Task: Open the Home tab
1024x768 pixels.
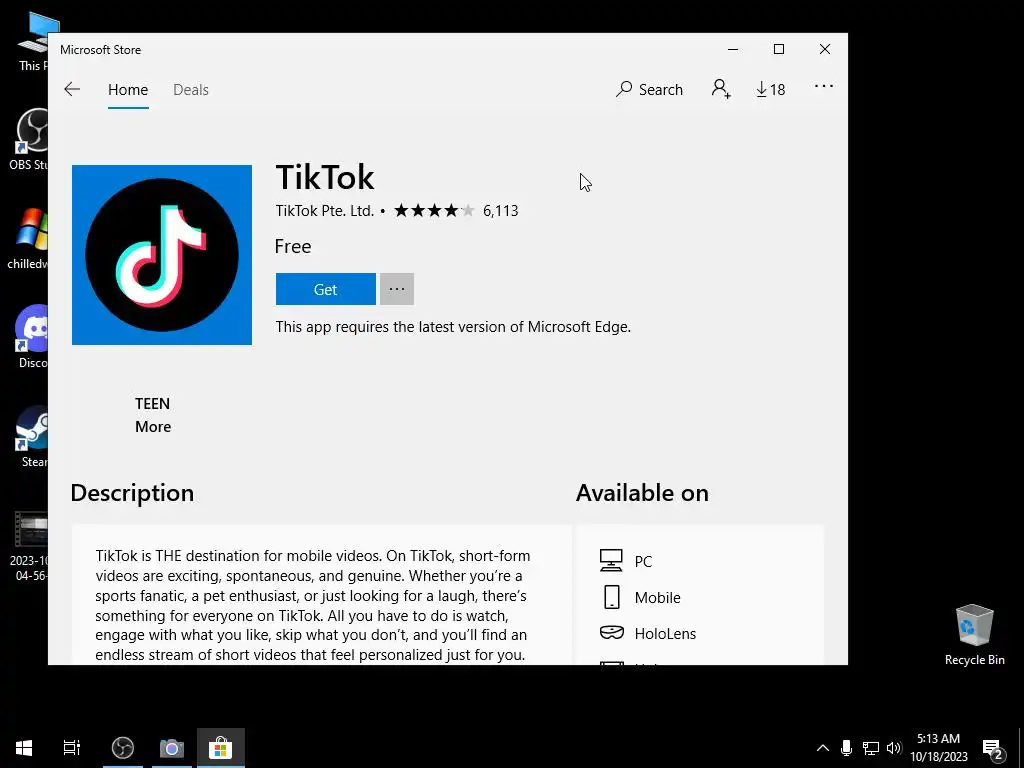Action: click(128, 89)
